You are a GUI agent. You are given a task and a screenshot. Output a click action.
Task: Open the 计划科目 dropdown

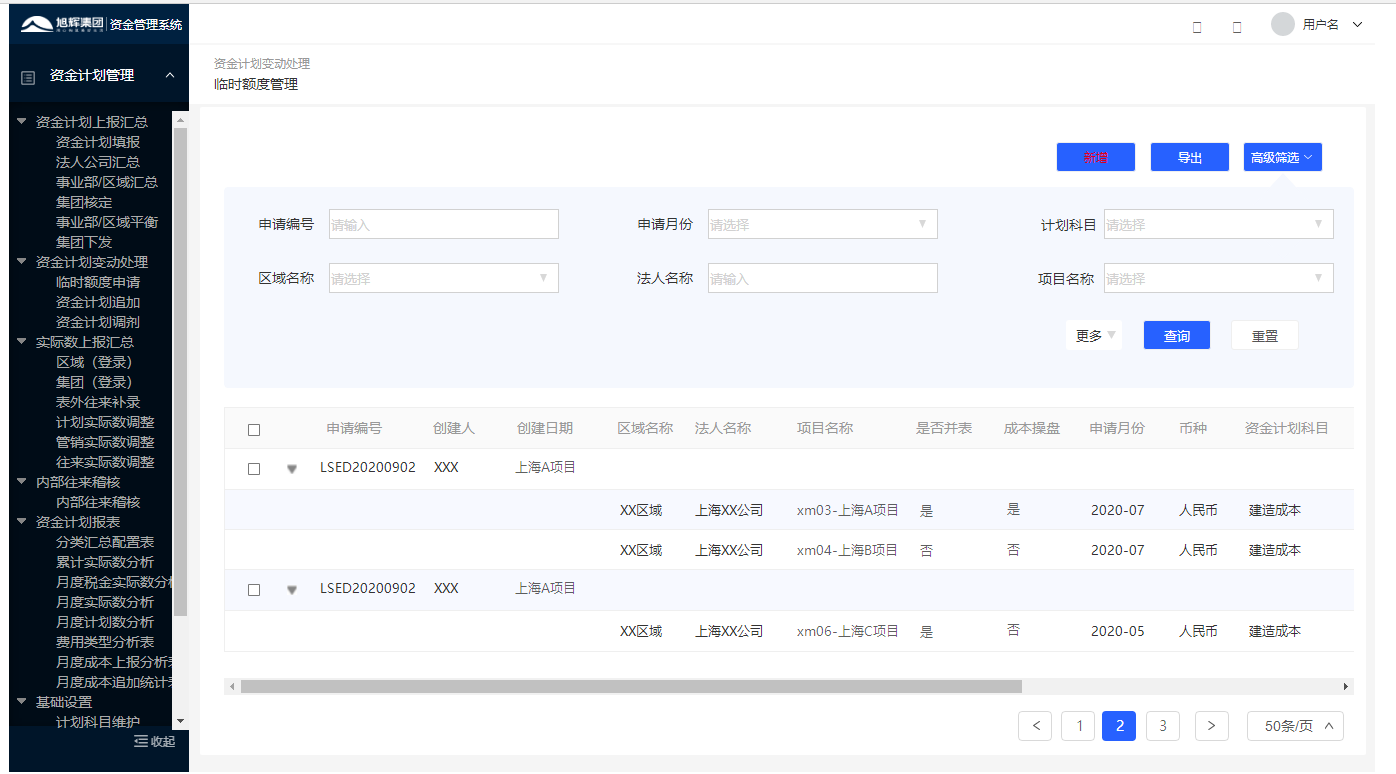click(1219, 224)
